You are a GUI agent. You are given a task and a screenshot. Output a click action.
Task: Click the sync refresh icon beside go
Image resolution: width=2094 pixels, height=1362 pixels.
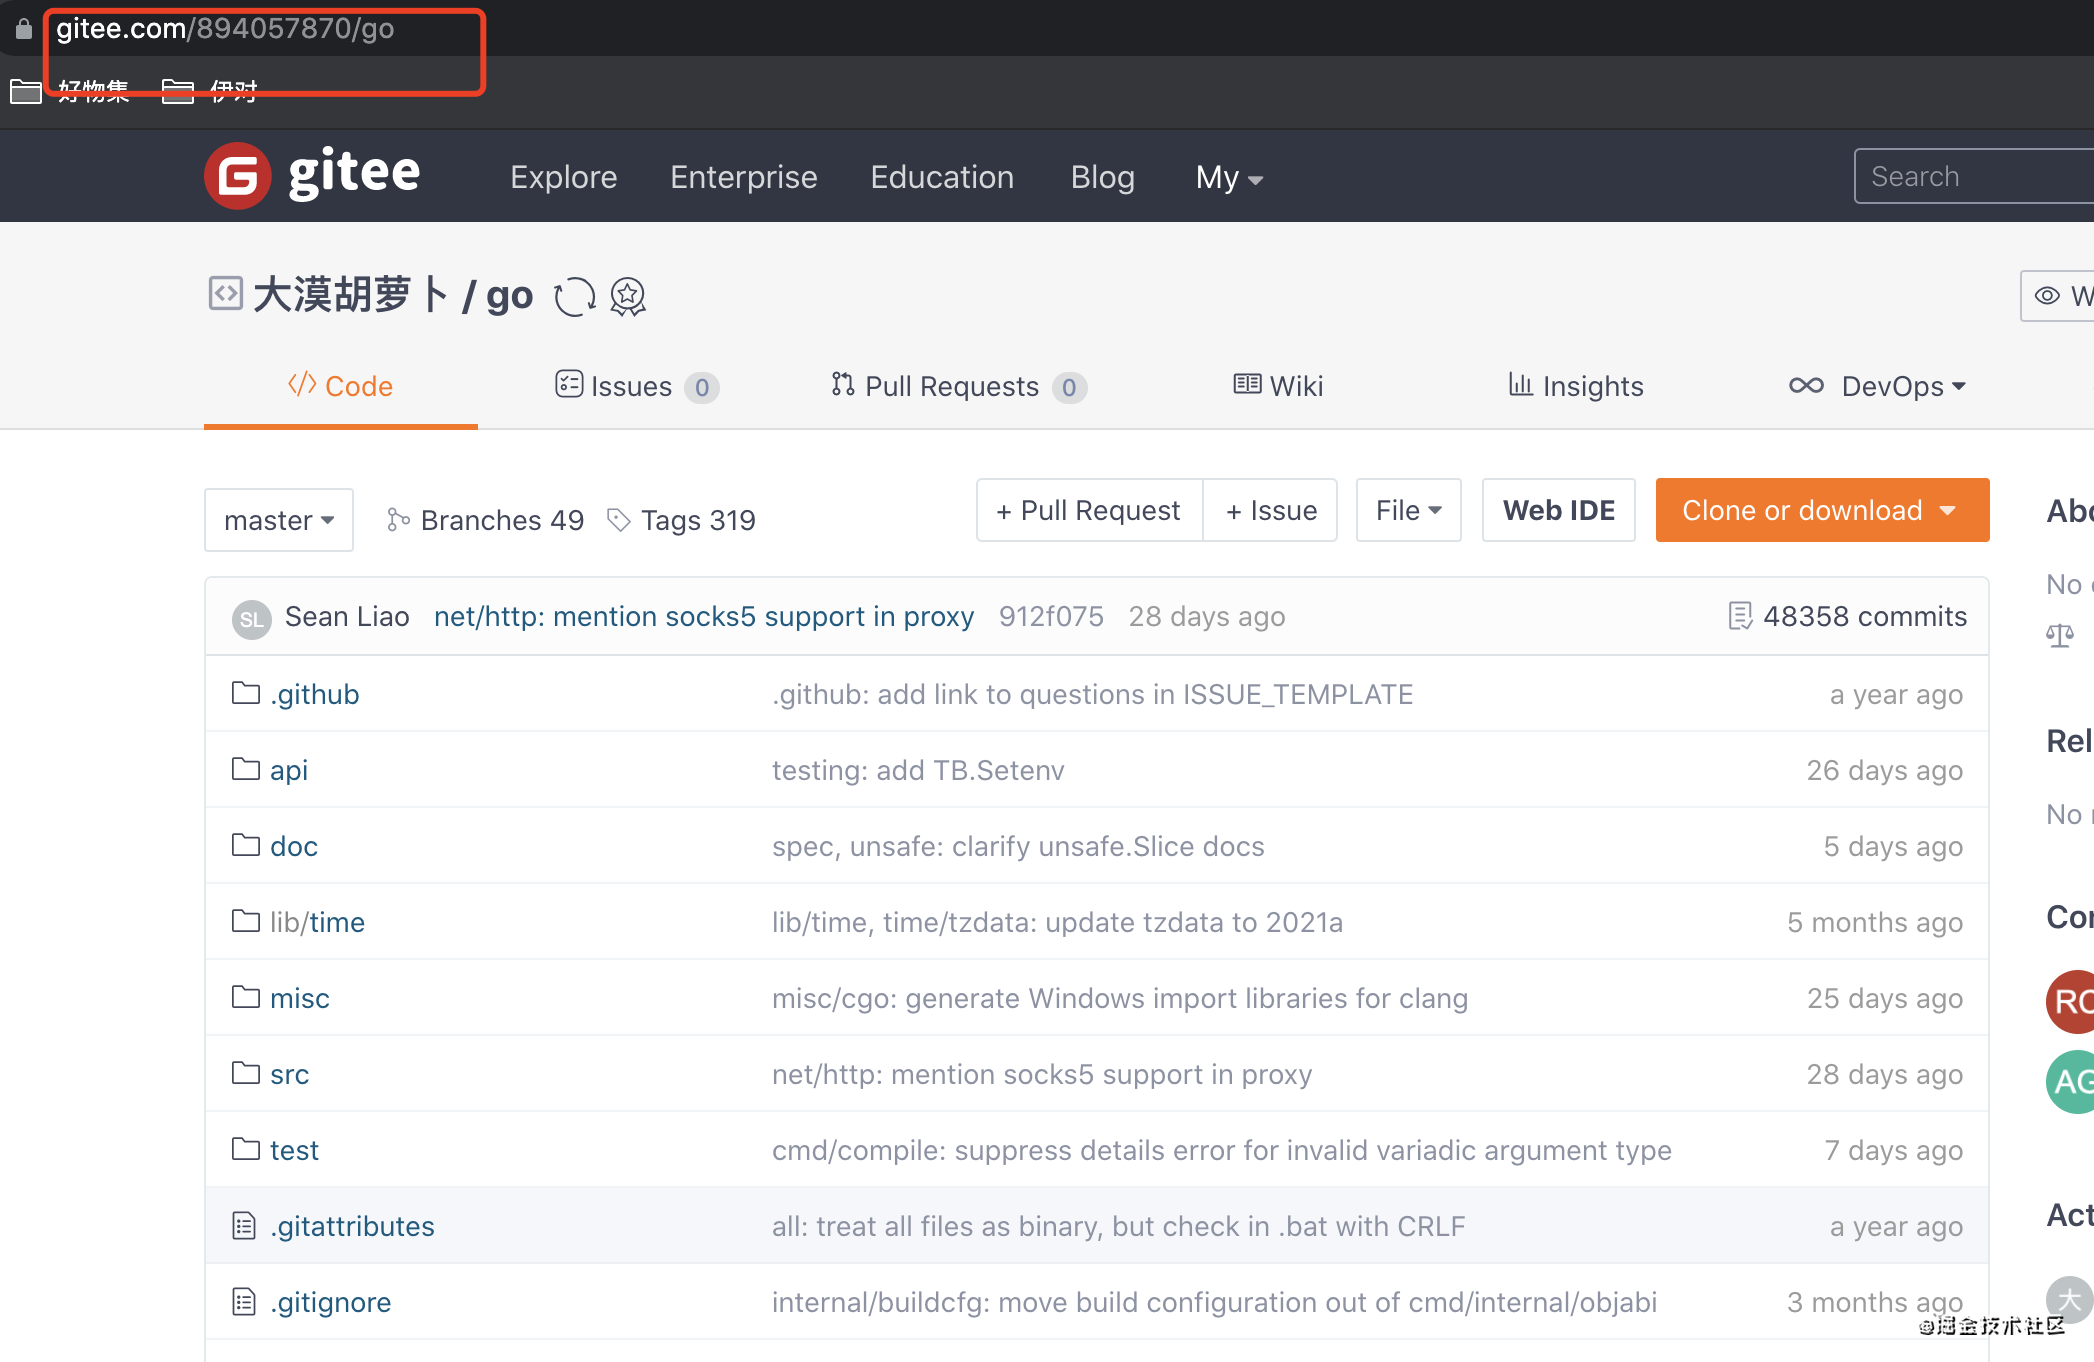[575, 297]
